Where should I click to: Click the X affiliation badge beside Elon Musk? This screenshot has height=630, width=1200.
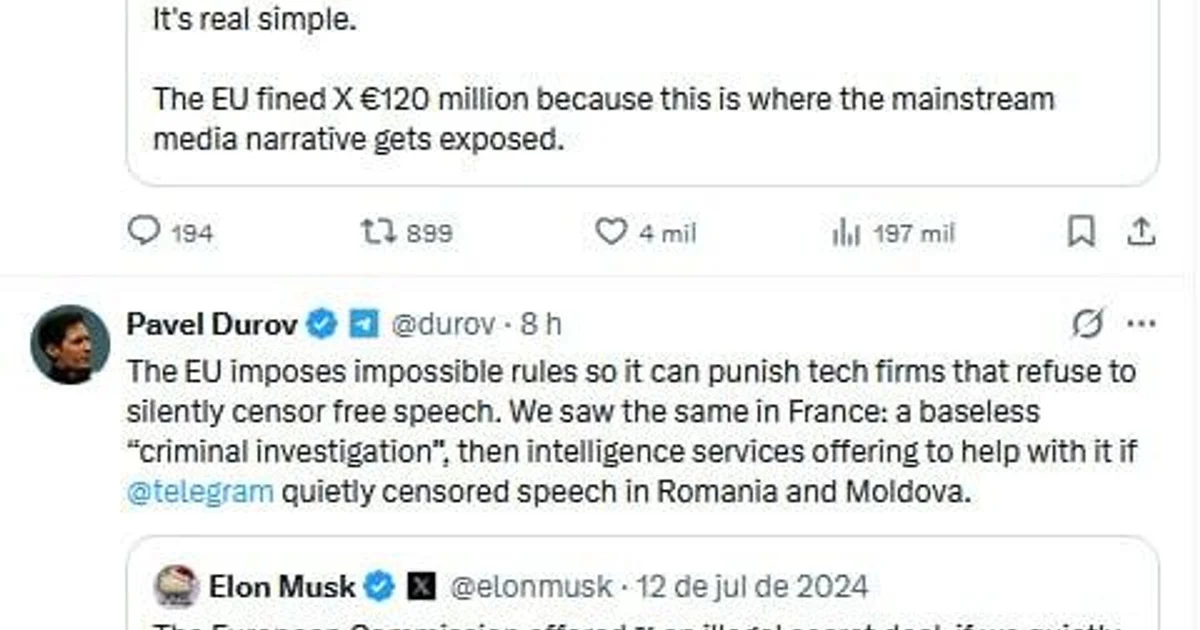click(421, 586)
